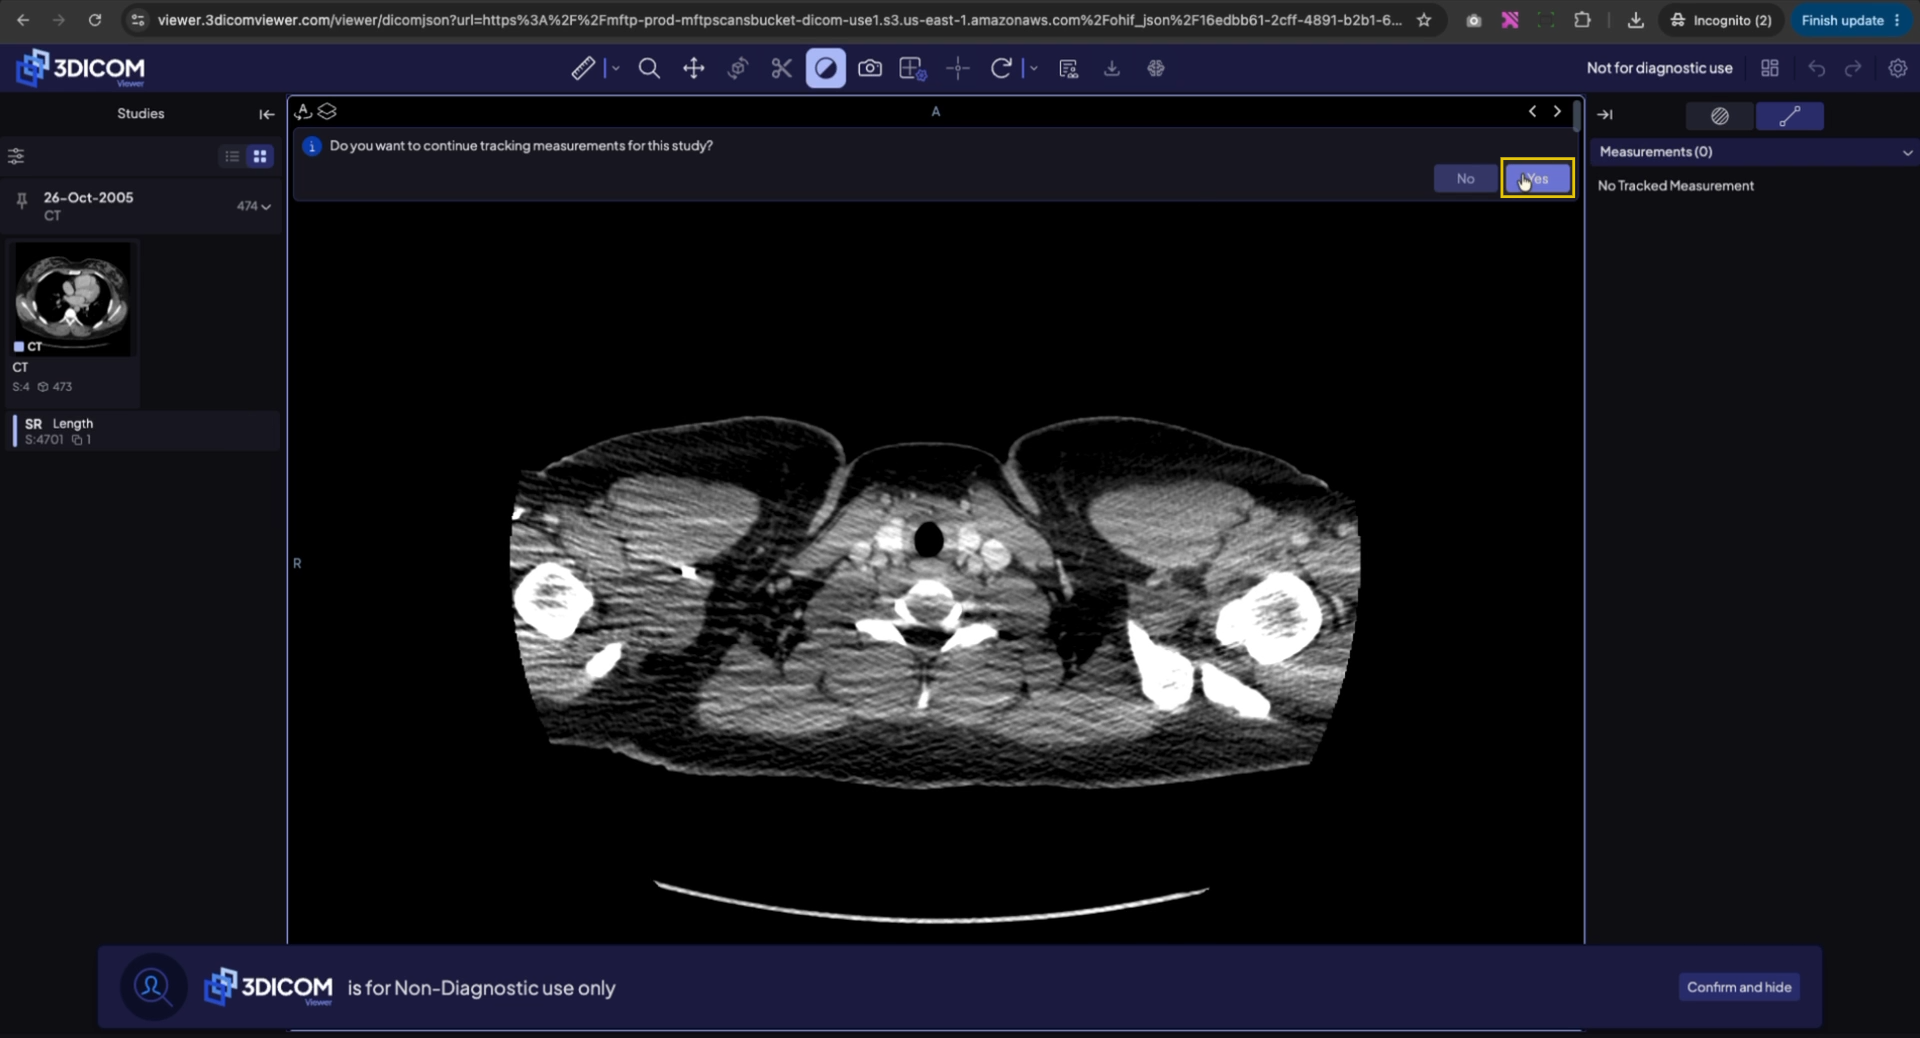Open the viewport layout grid settings
Viewport: 1920px width, 1038px height.
(913, 68)
